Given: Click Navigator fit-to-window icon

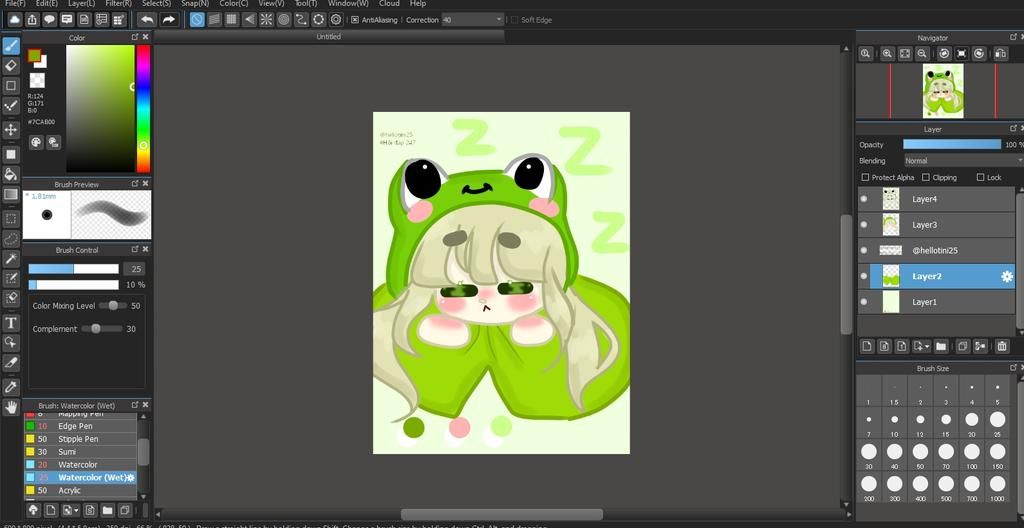Looking at the screenshot, I should point(904,54).
